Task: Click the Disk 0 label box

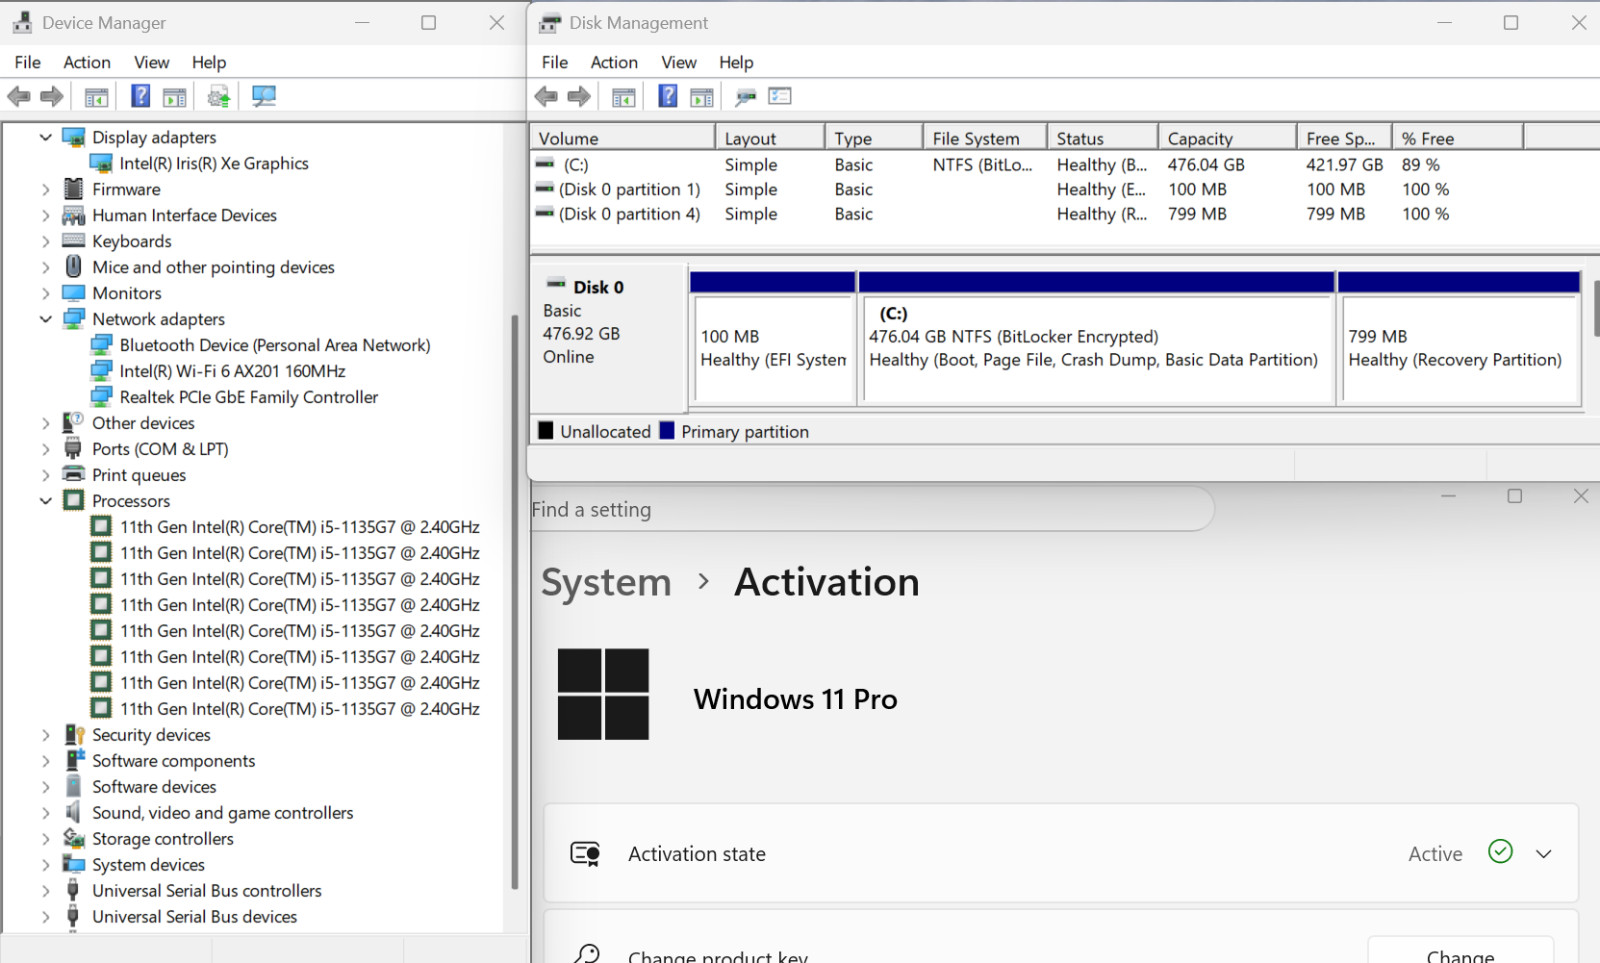Action: [608, 337]
